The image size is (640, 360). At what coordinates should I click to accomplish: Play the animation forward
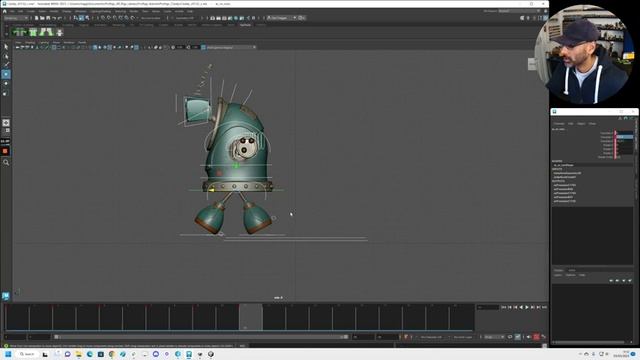(x=527, y=307)
